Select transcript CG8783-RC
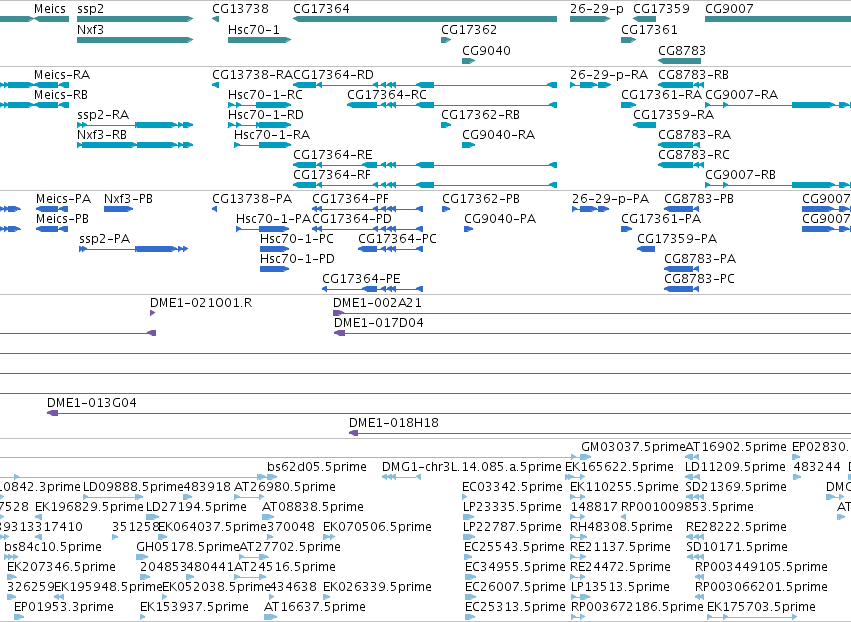This screenshot has width=851, height=622. 694,155
